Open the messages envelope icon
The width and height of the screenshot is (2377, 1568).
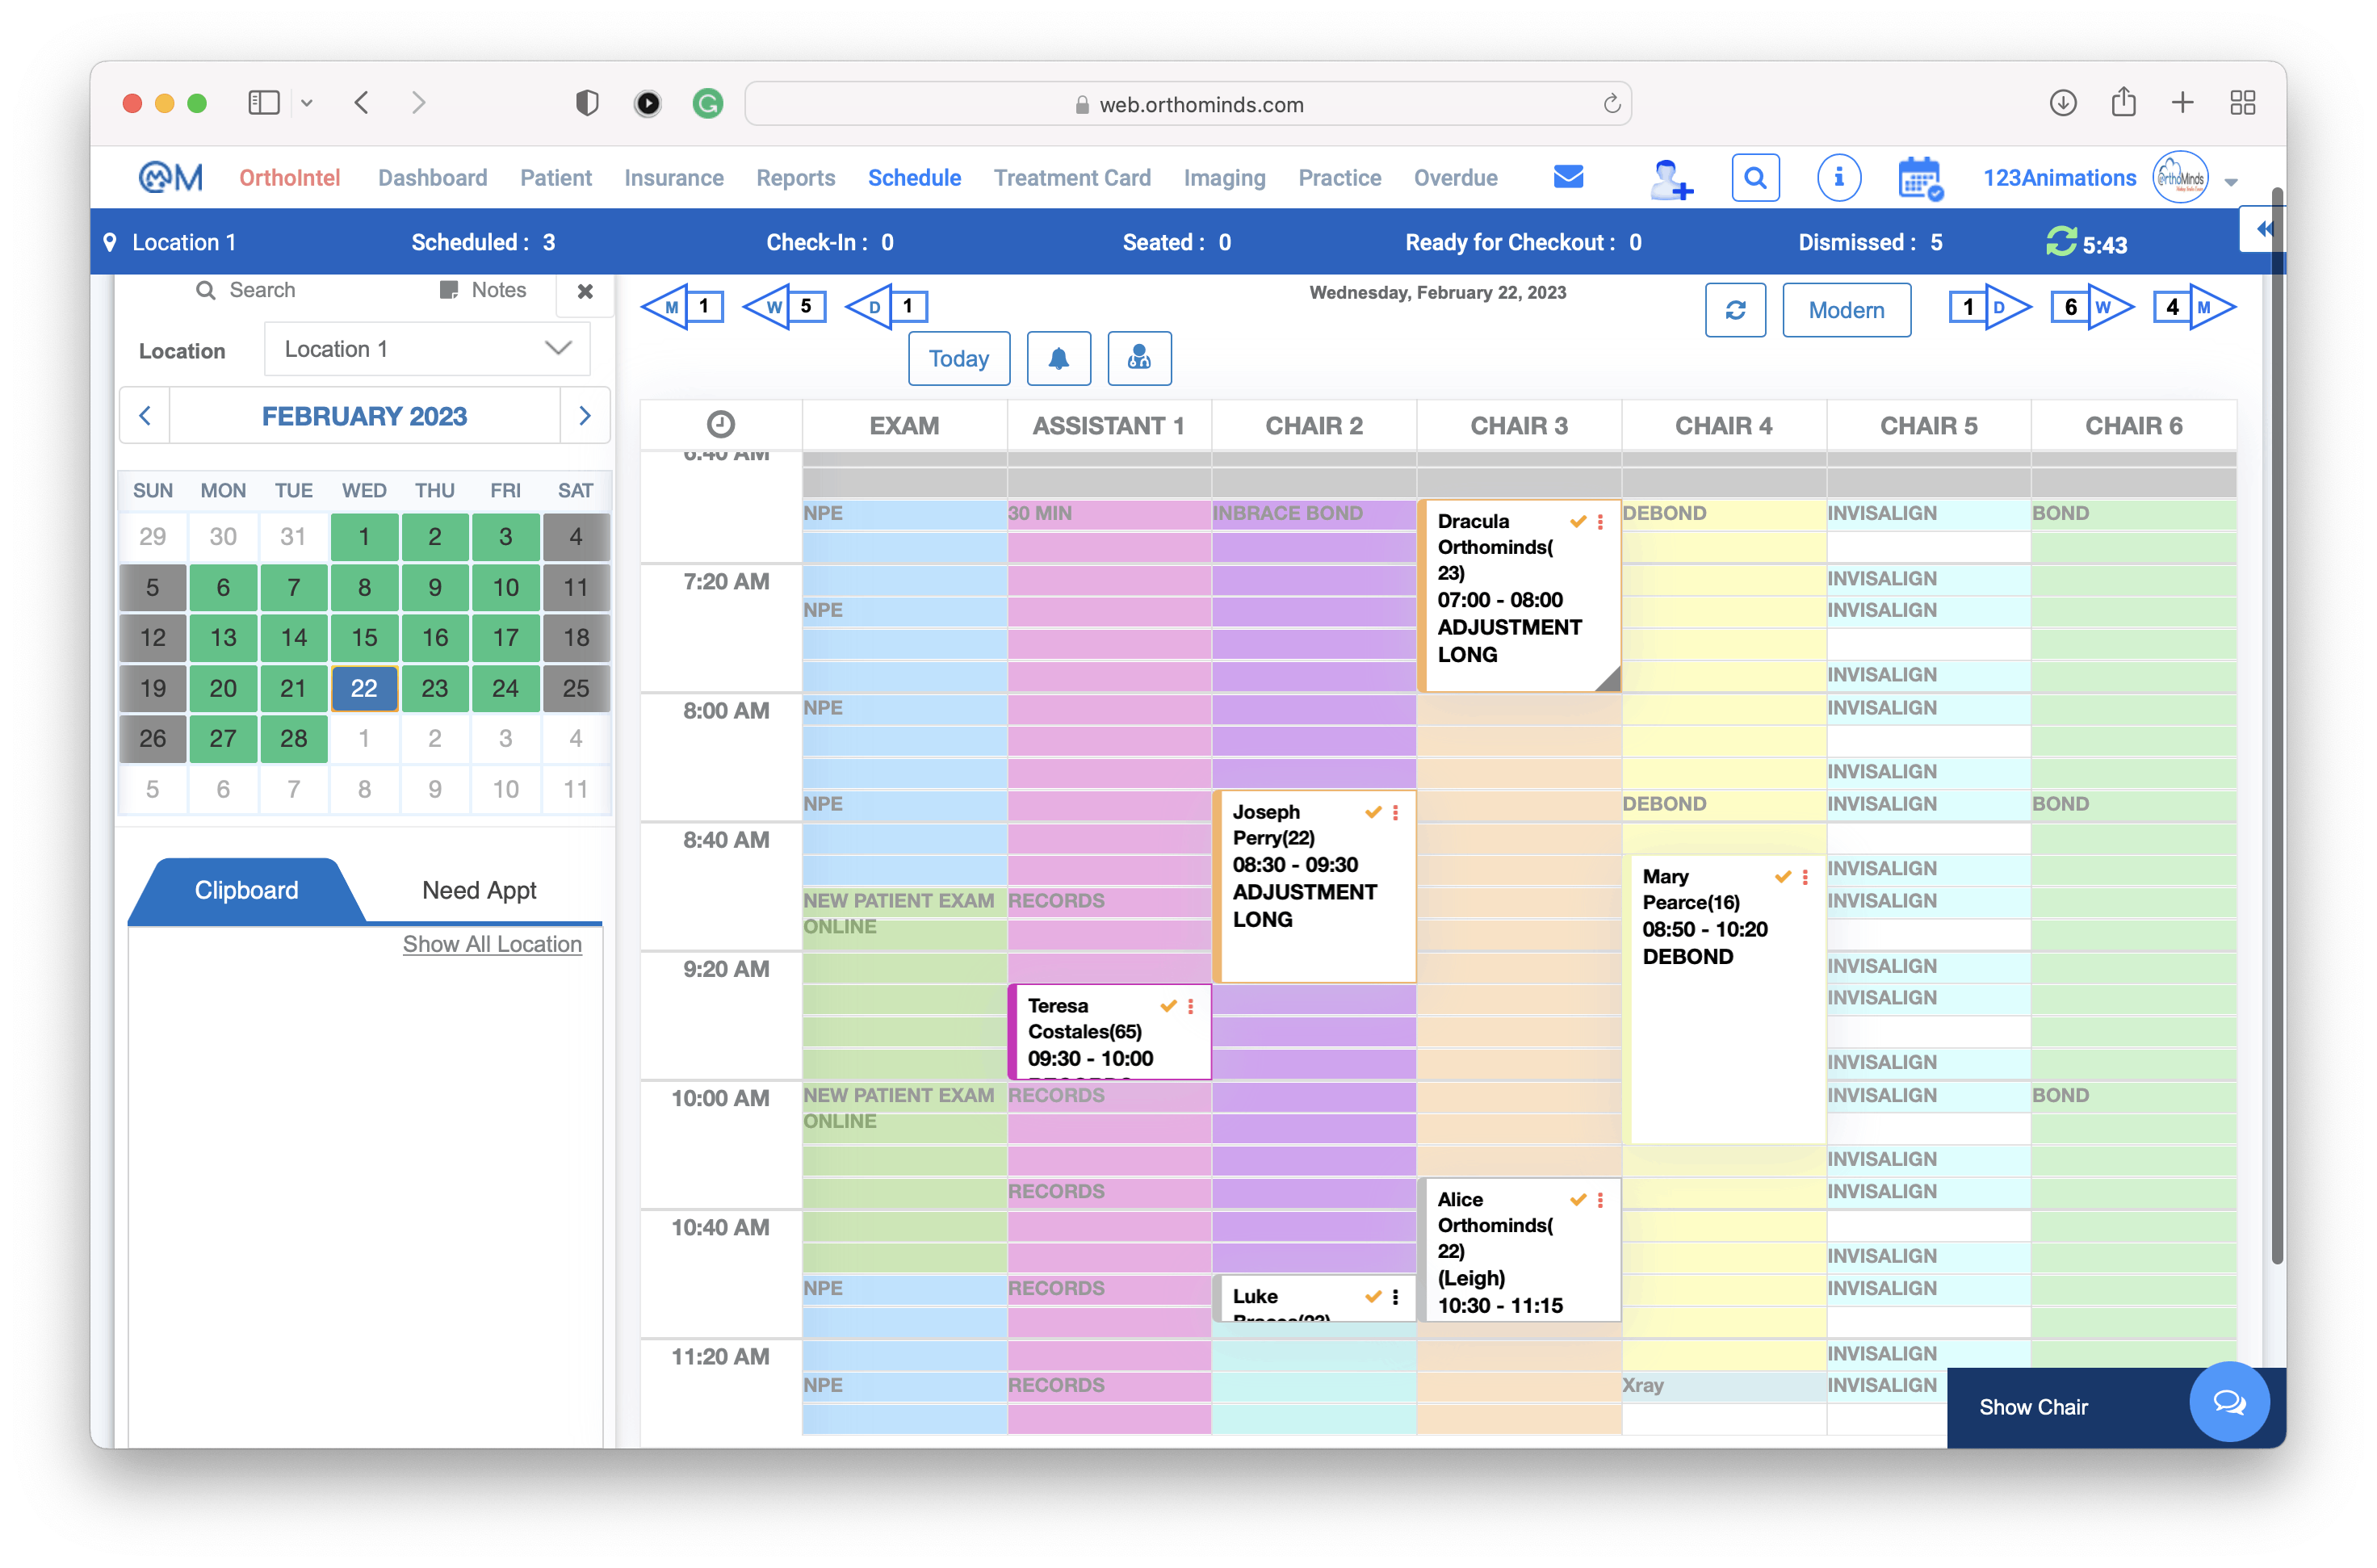(1568, 177)
